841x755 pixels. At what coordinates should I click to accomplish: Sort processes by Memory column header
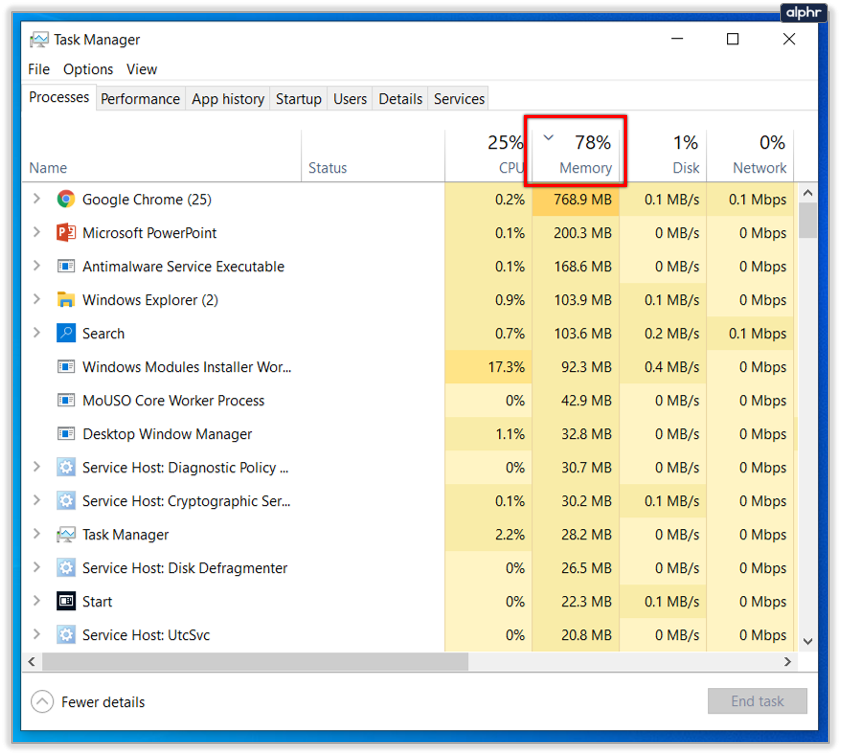[x=576, y=156]
